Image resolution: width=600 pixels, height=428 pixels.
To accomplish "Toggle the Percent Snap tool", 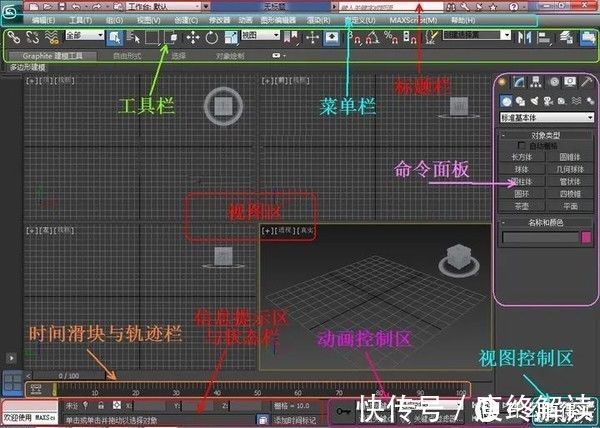I will click(391, 37).
